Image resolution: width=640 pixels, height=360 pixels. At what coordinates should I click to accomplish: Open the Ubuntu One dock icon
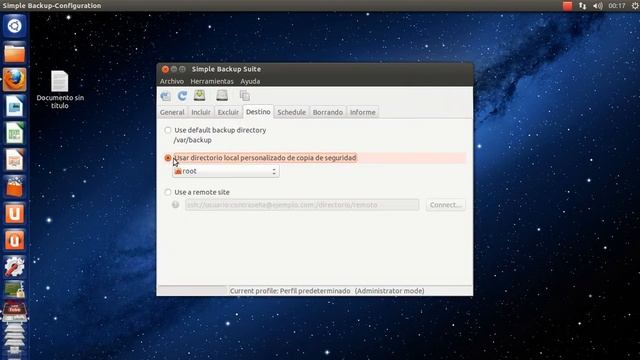pos(14,213)
